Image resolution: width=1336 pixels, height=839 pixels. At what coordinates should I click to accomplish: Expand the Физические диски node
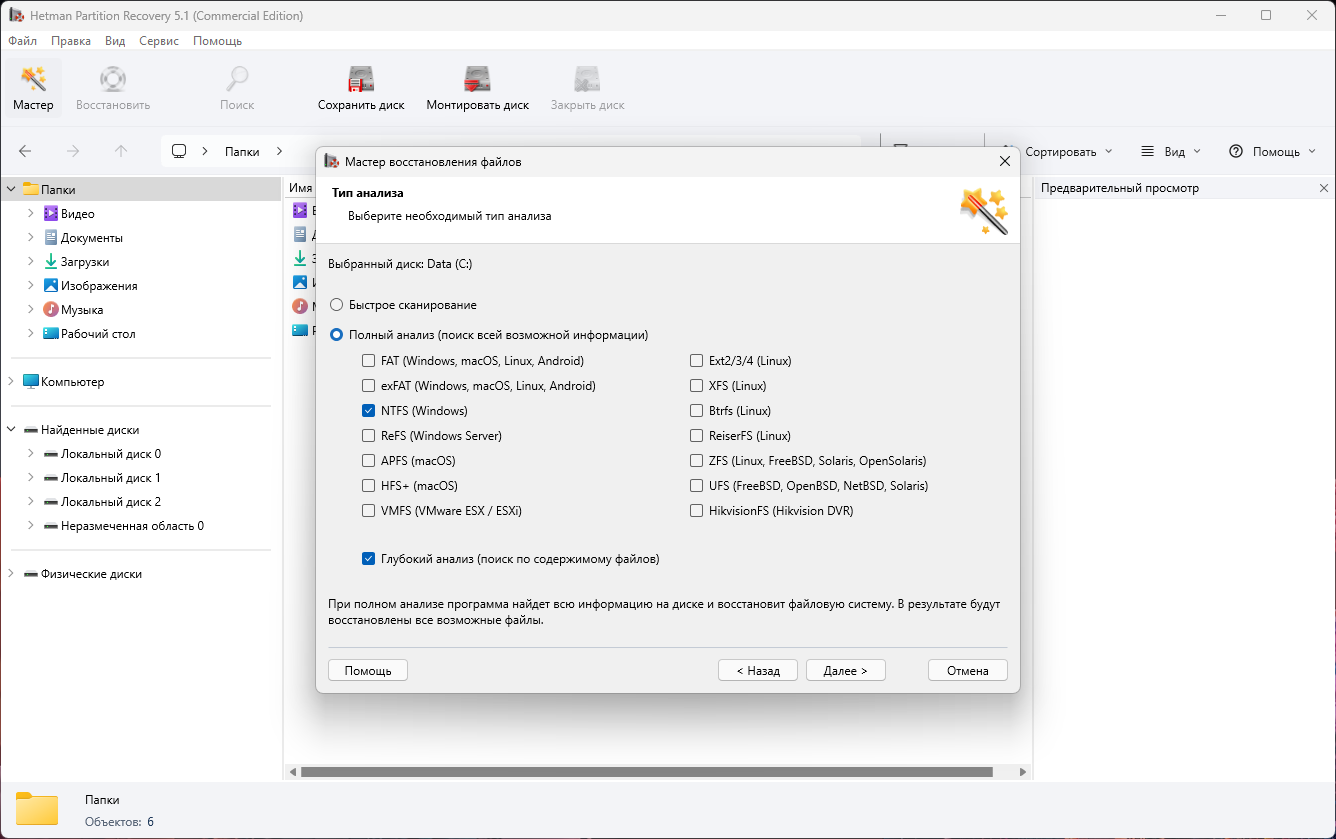(x=11, y=574)
